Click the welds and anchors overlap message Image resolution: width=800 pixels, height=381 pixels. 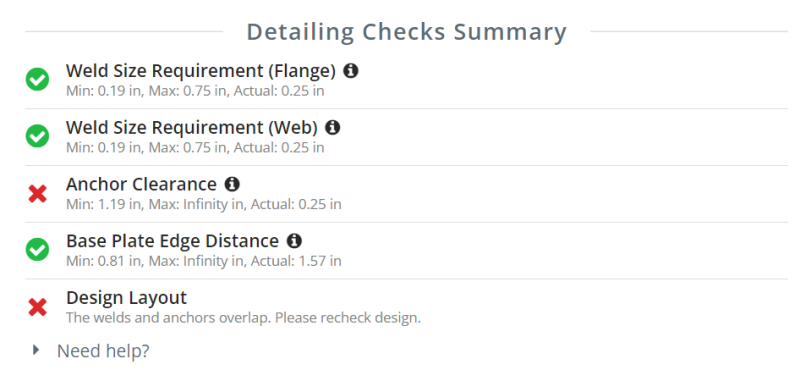[x=243, y=318]
